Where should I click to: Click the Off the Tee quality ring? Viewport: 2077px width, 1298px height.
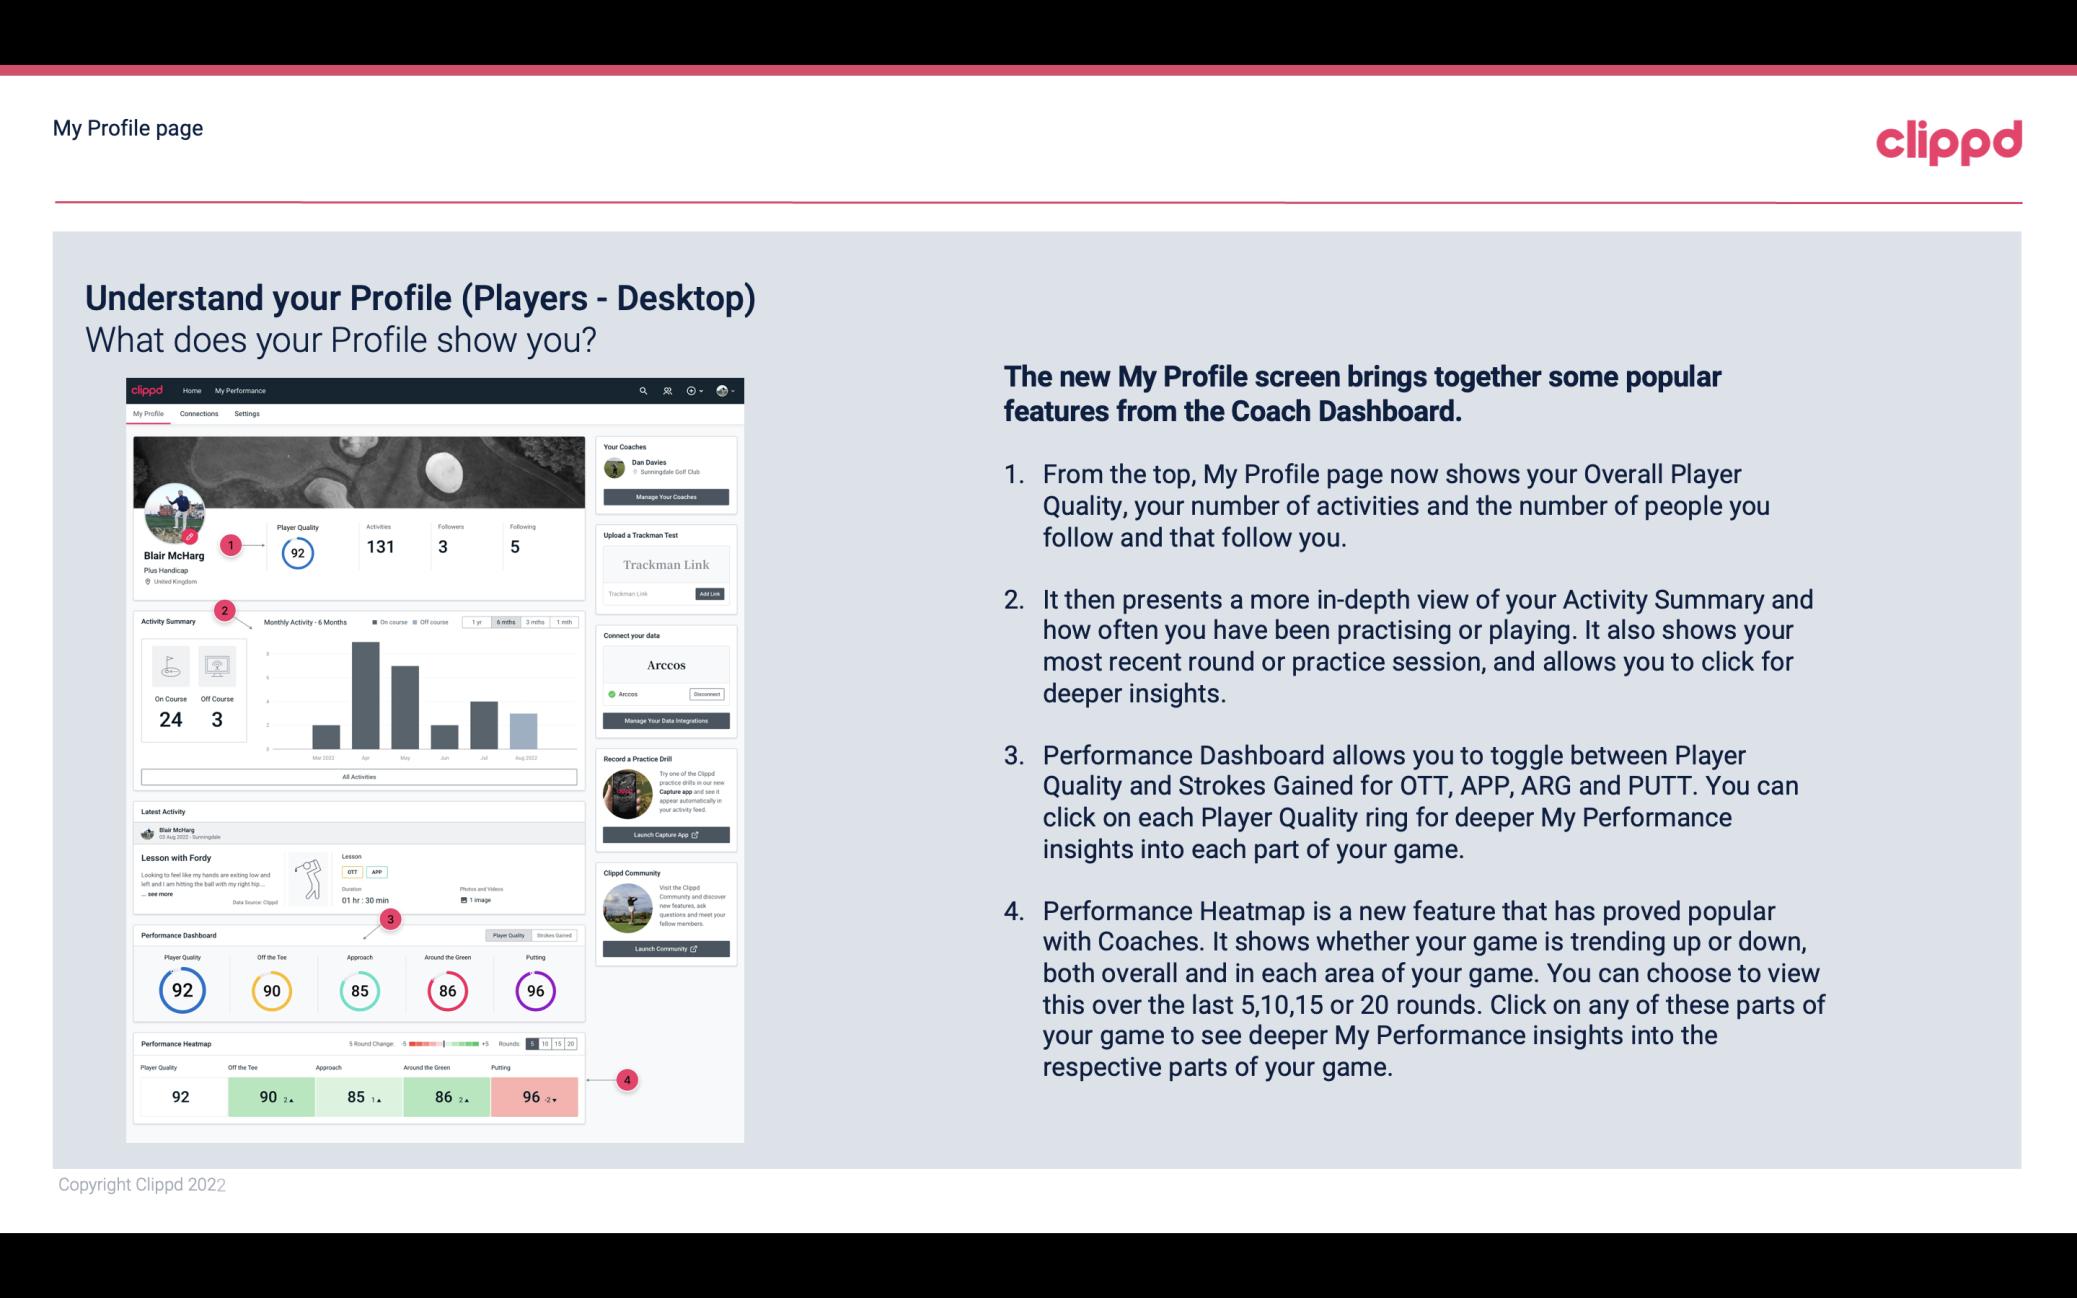click(x=271, y=988)
